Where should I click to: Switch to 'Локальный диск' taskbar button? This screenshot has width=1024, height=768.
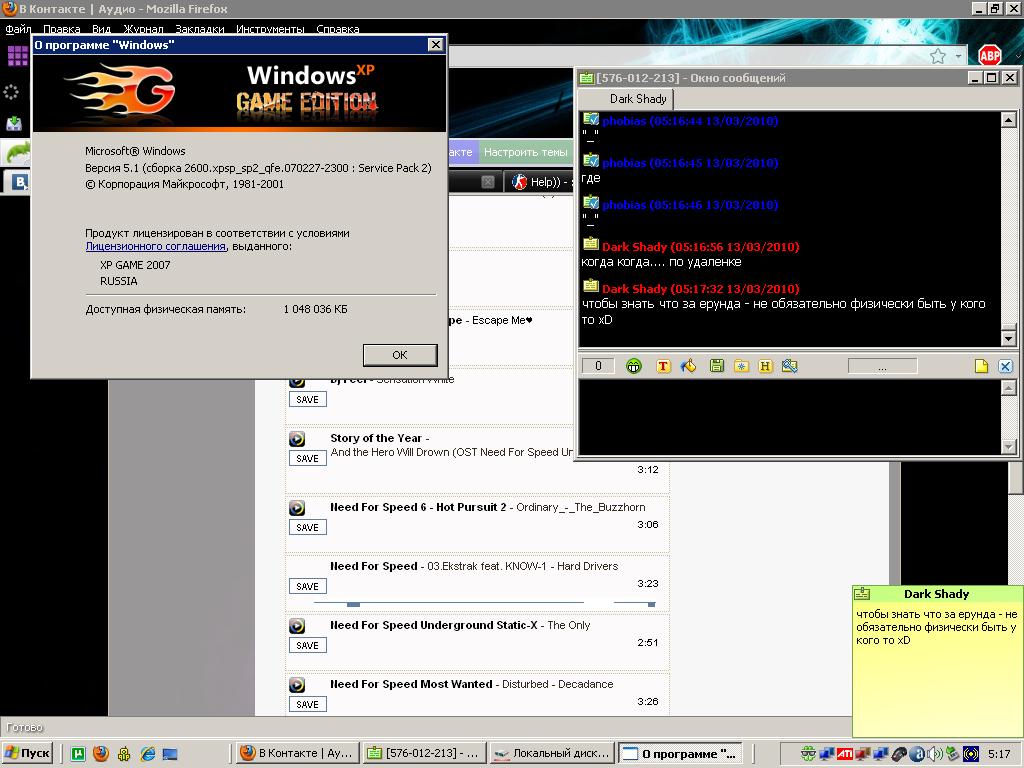[552, 753]
